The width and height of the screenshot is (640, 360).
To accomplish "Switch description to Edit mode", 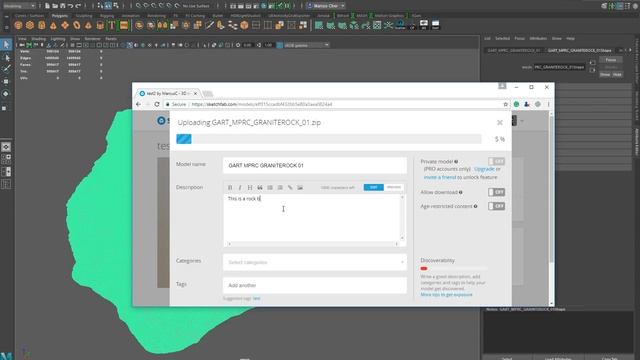I will pos(373,187).
